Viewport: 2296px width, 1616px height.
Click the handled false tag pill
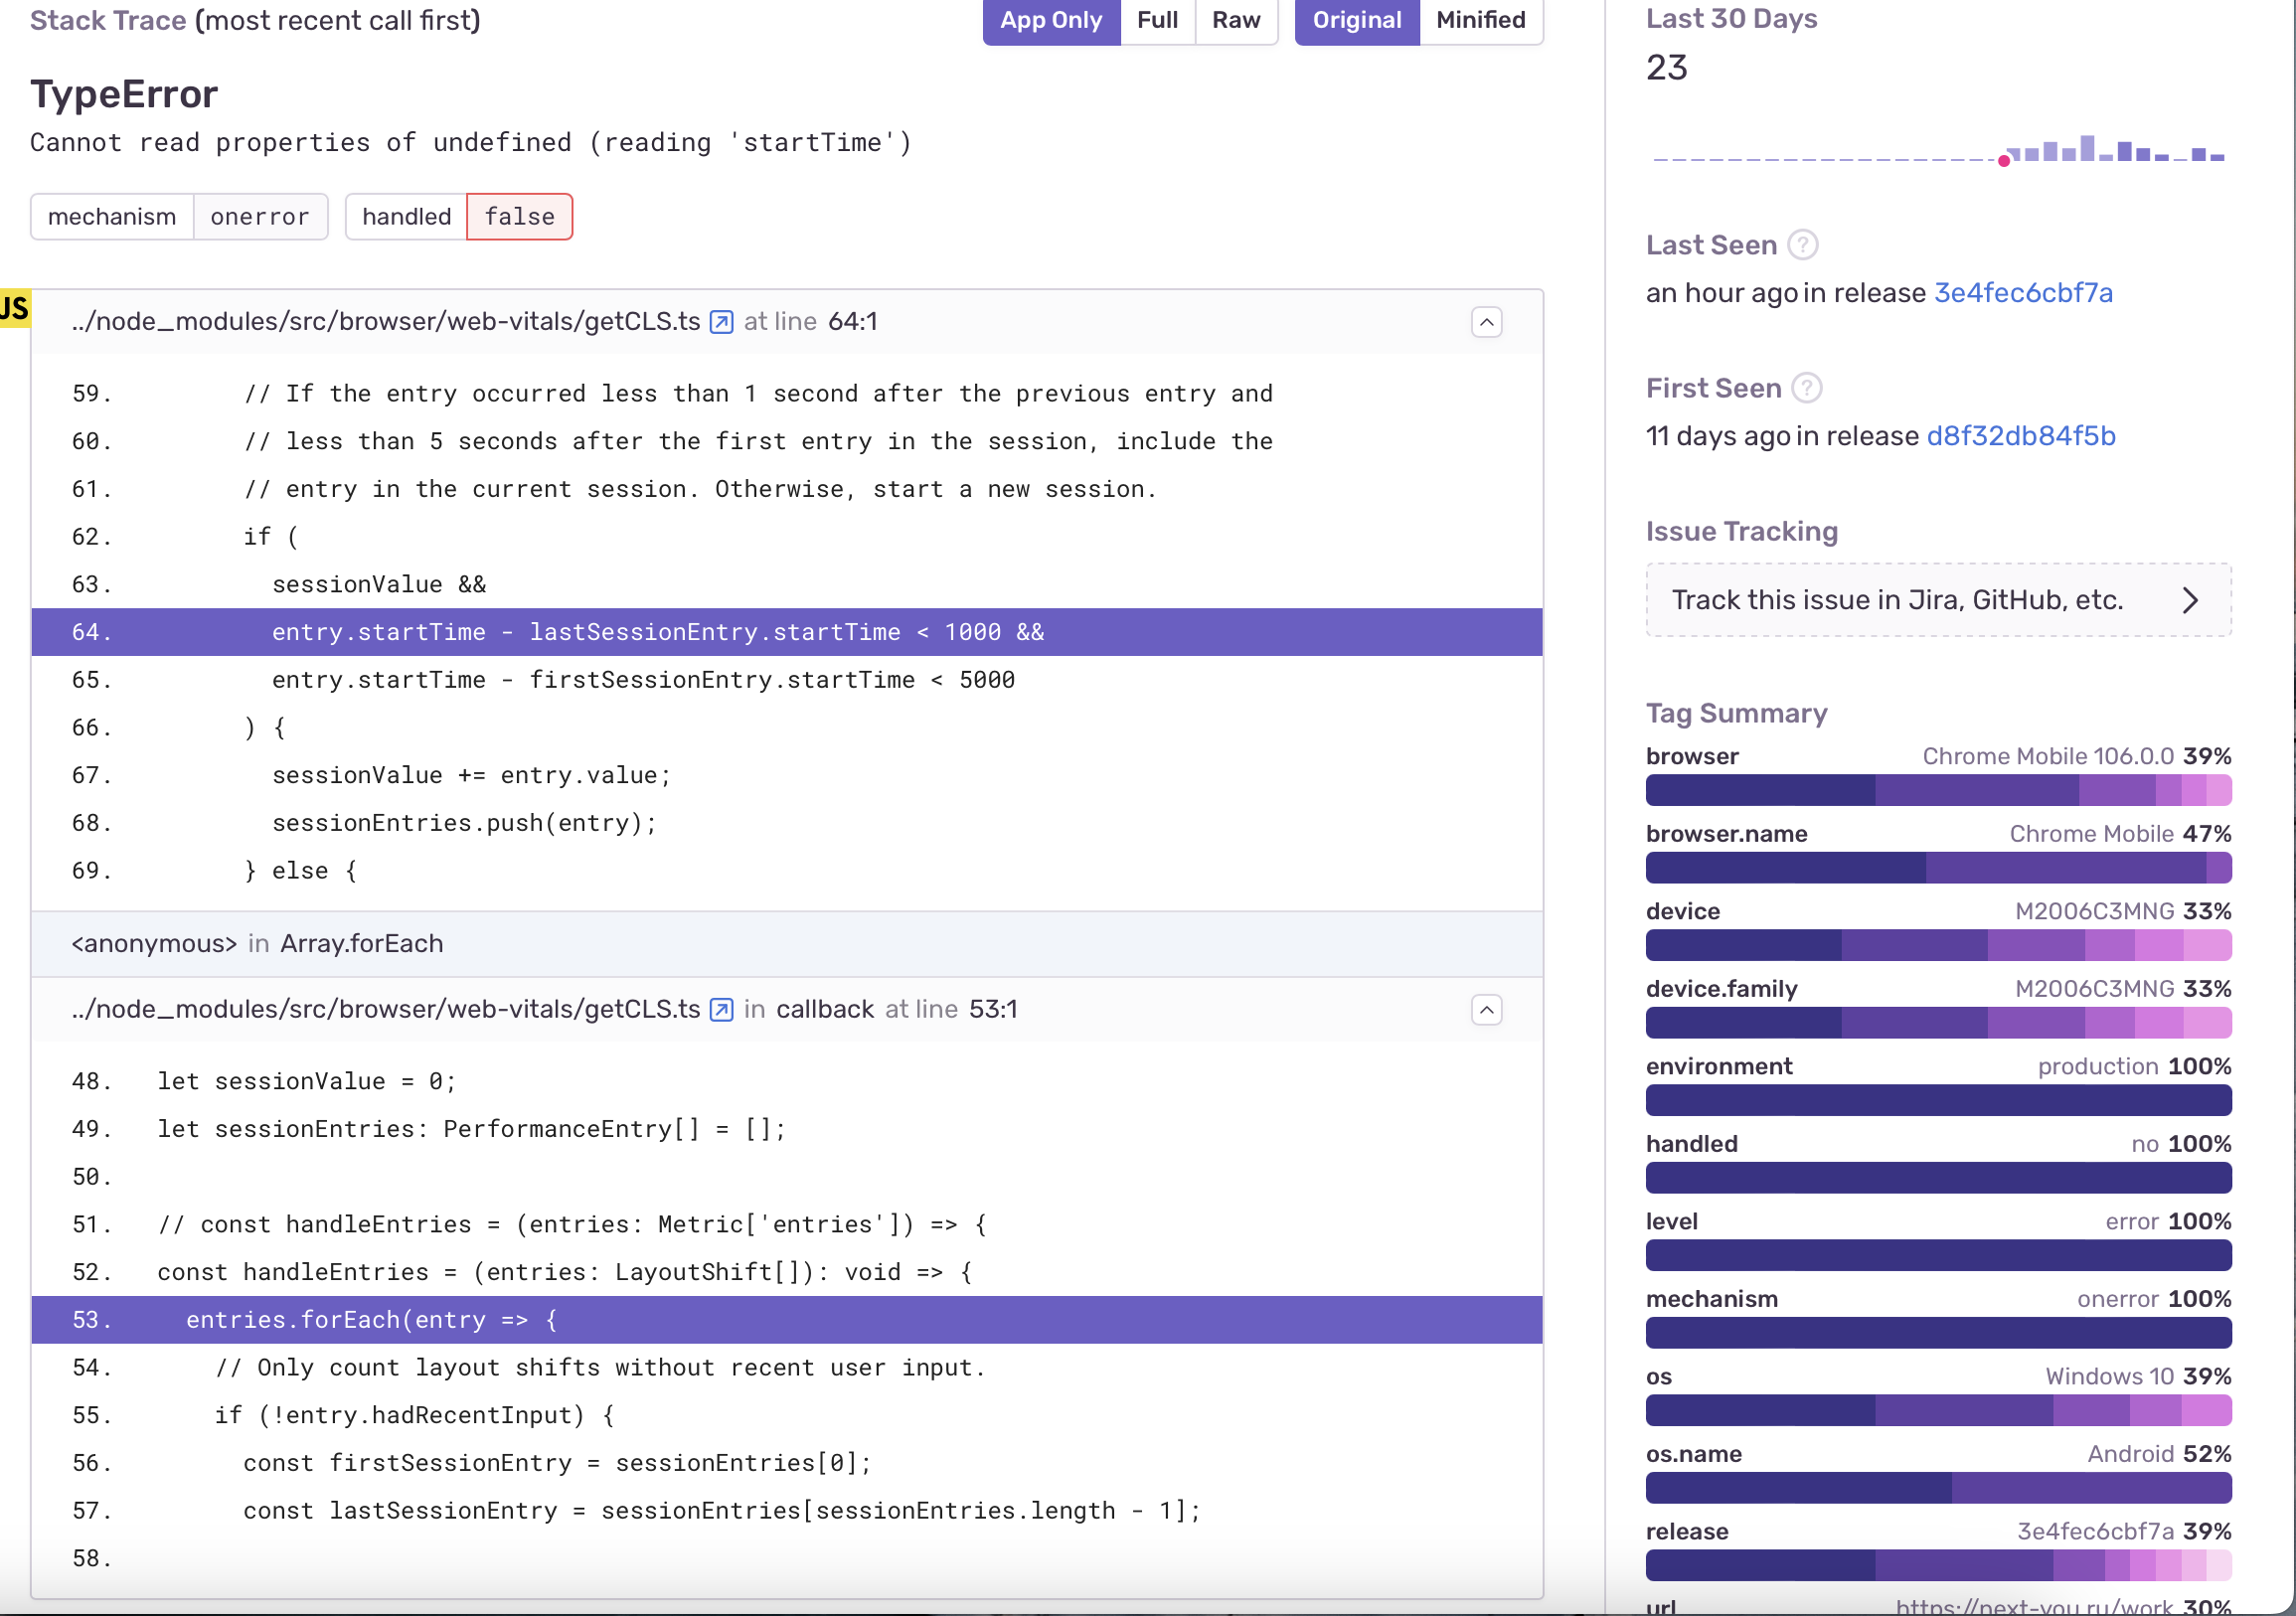519,216
